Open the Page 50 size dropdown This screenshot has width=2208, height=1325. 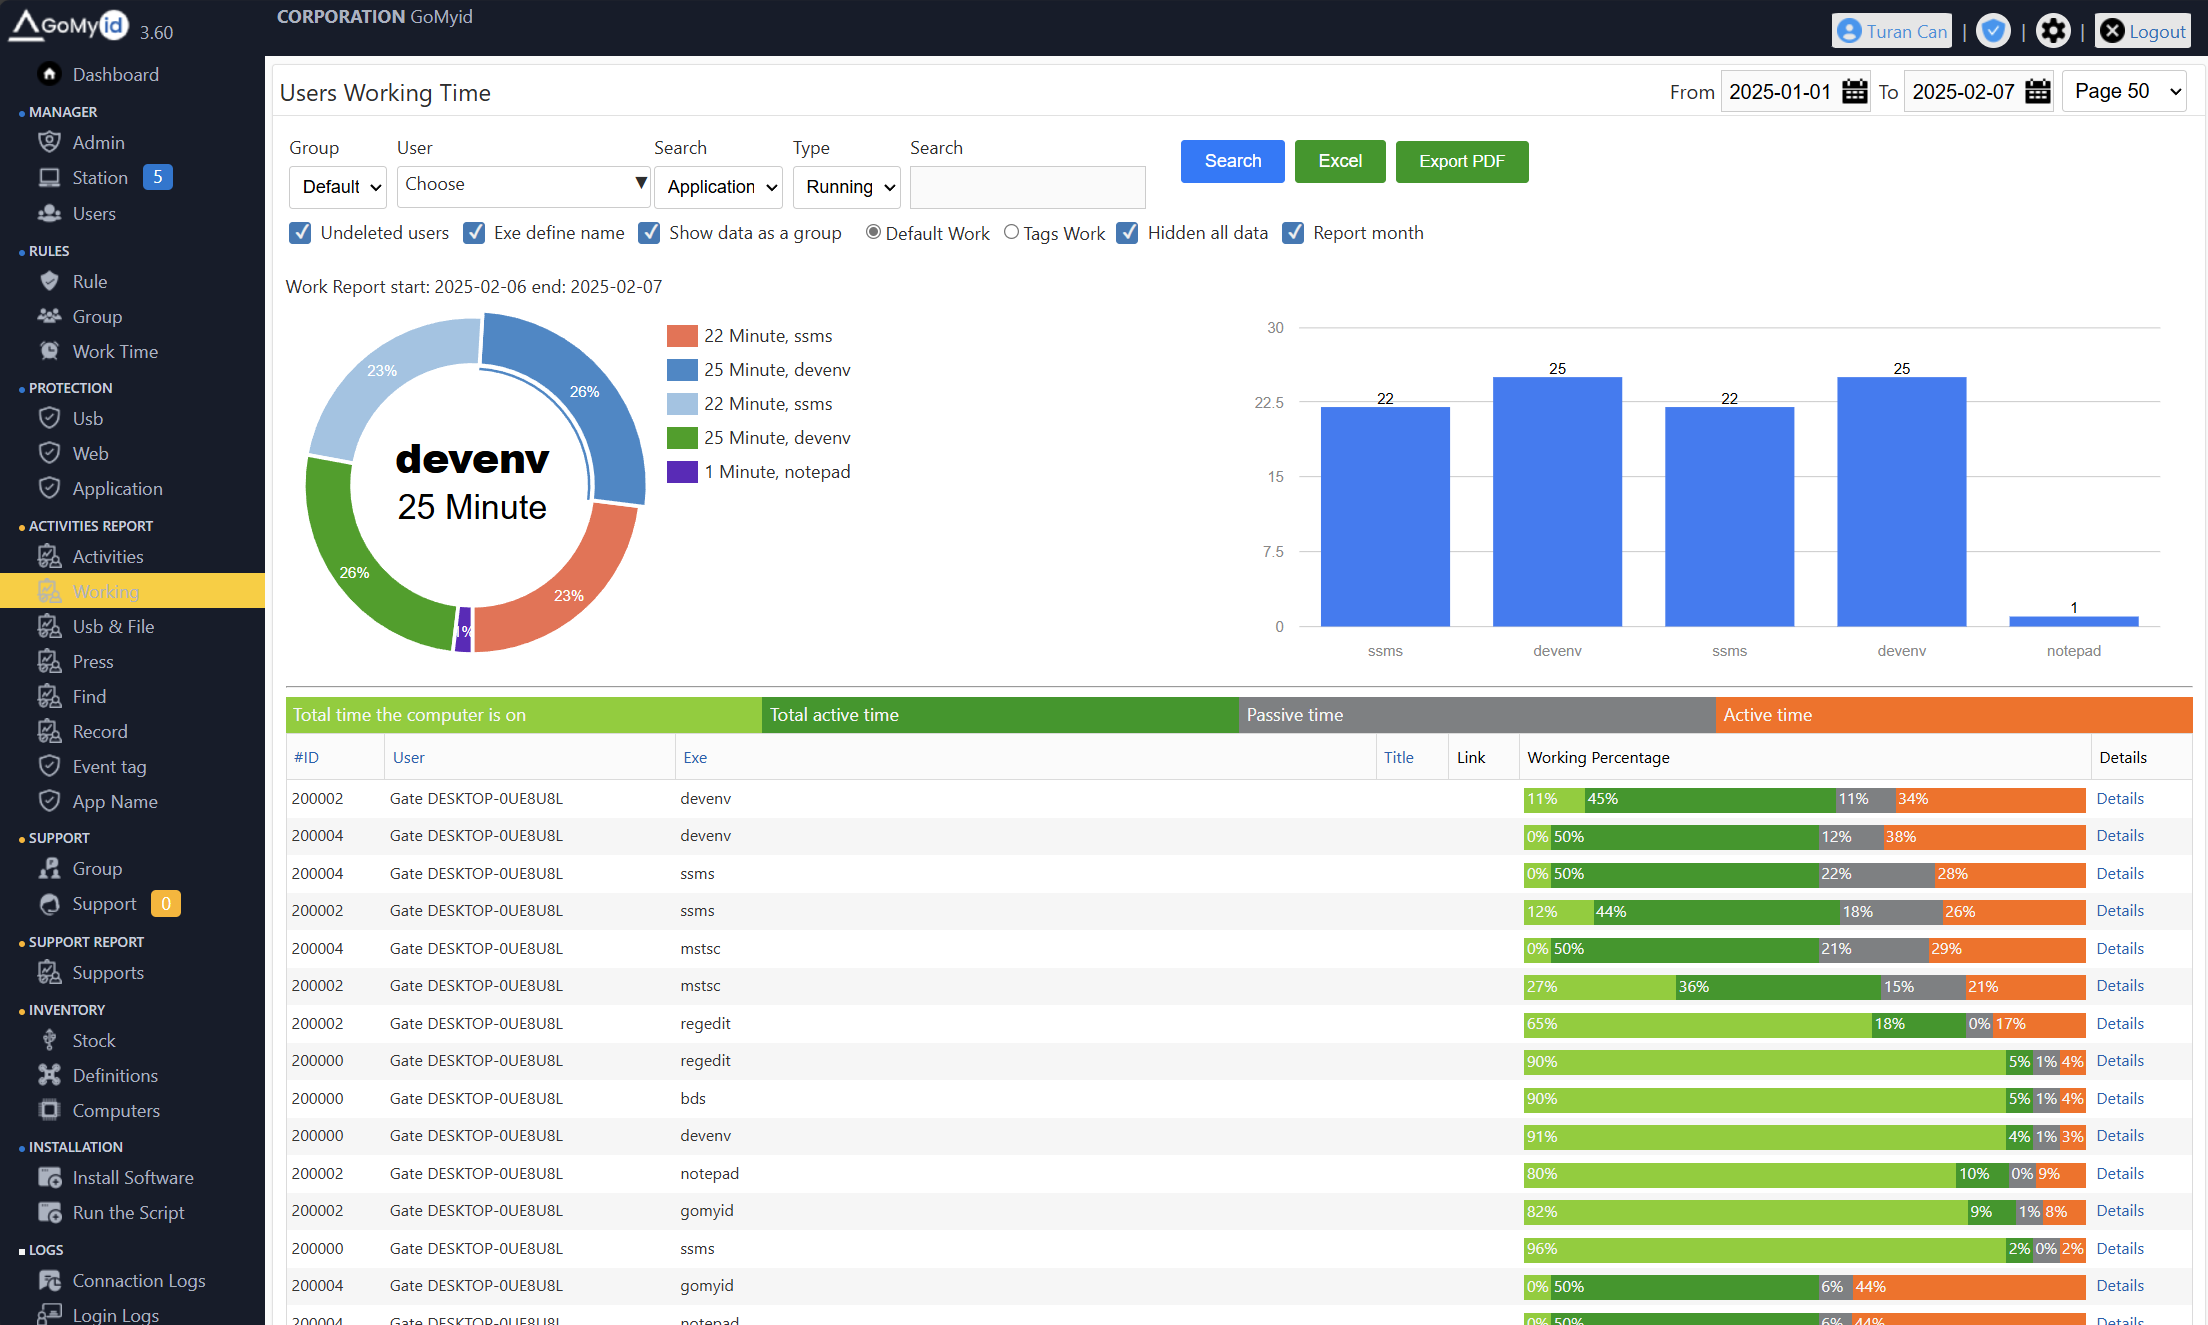2125,92
